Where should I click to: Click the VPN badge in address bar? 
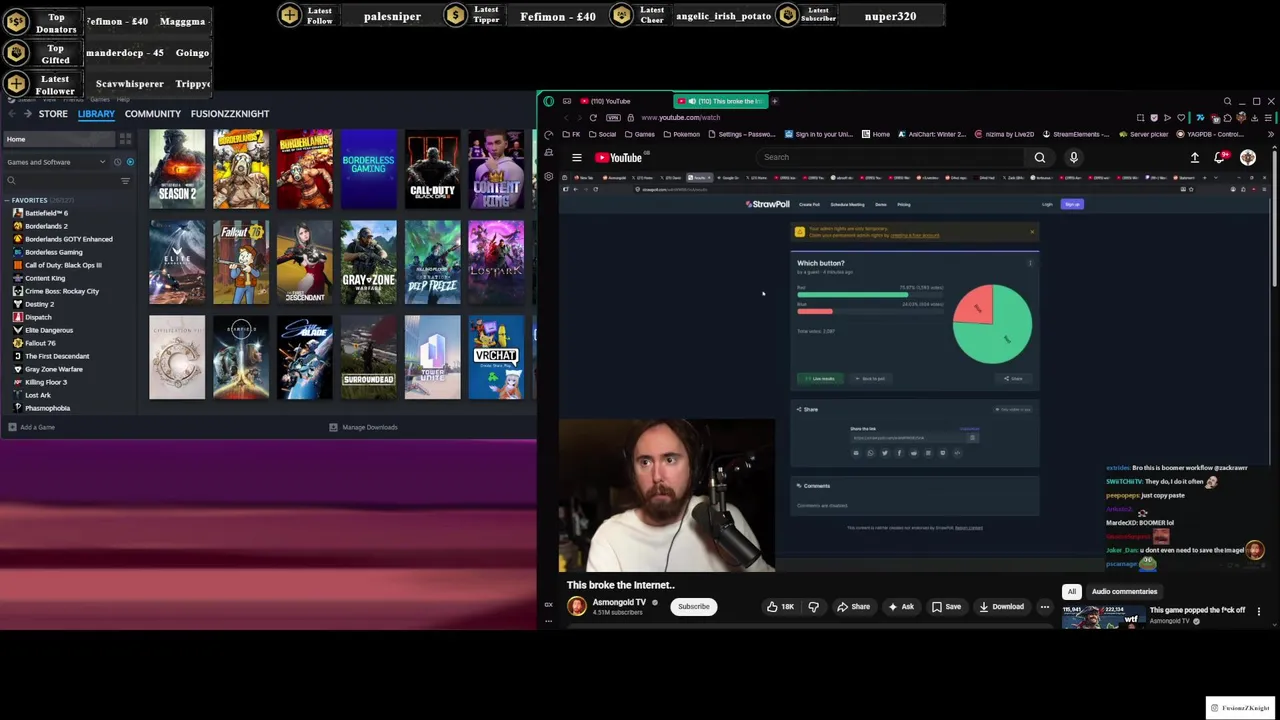(x=613, y=117)
